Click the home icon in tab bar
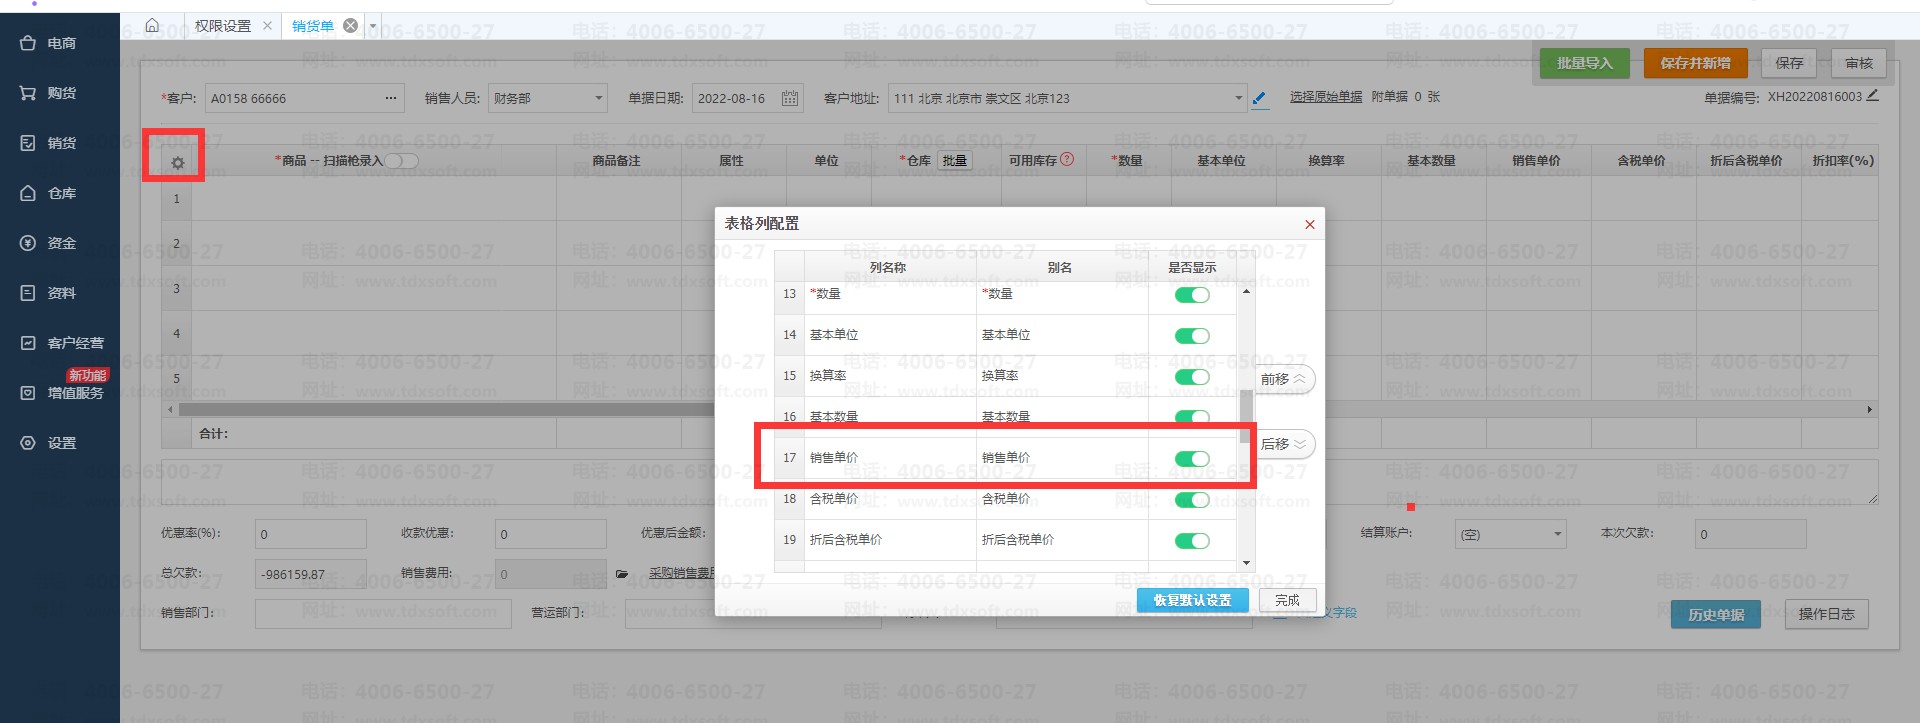This screenshot has width=1920, height=723. click(x=152, y=26)
